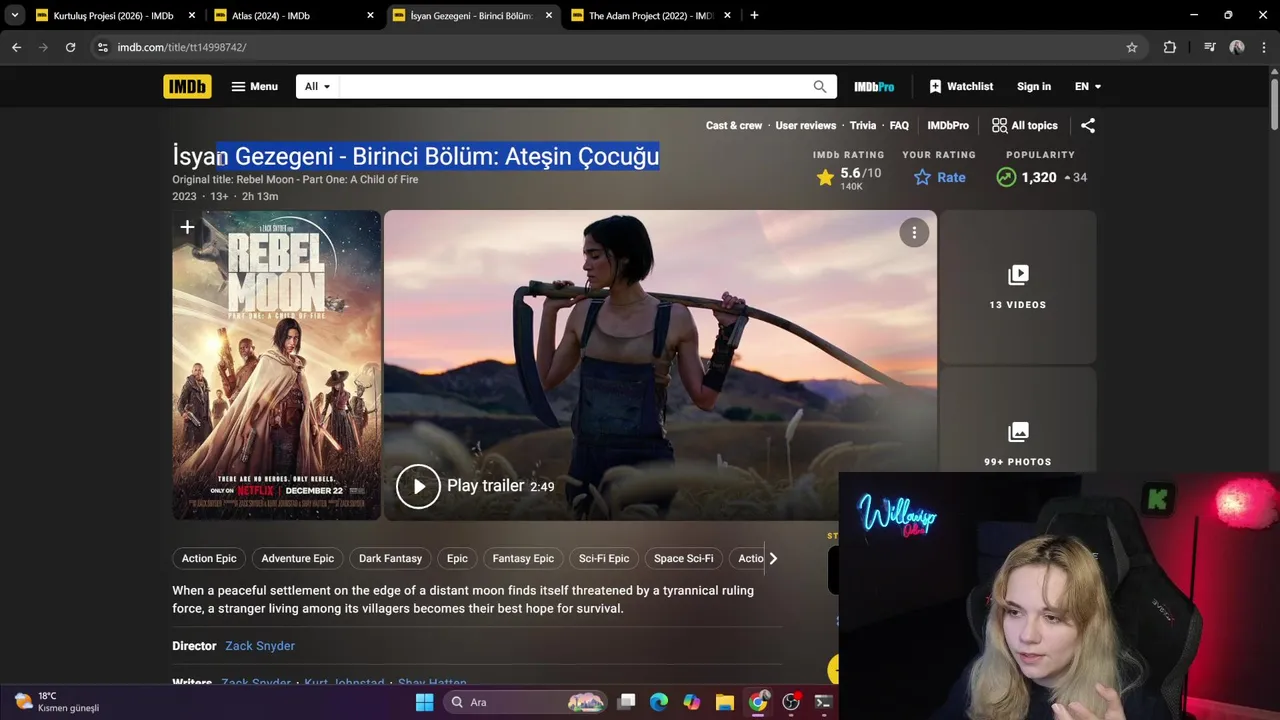Image resolution: width=1280 pixels, height=720 pixels.
Task: Open the Trivia link
Action: coord(862,126)
